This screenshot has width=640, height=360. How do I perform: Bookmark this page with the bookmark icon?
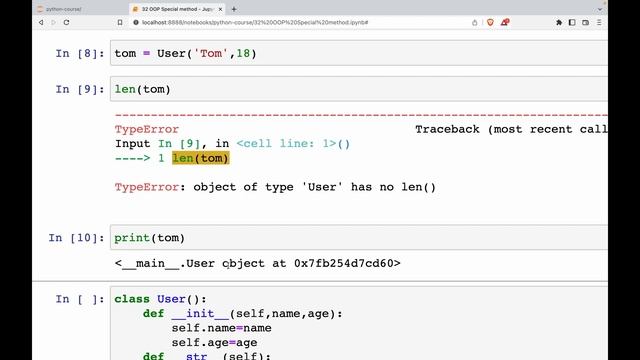pyautogui.click(x=120, y=22)
